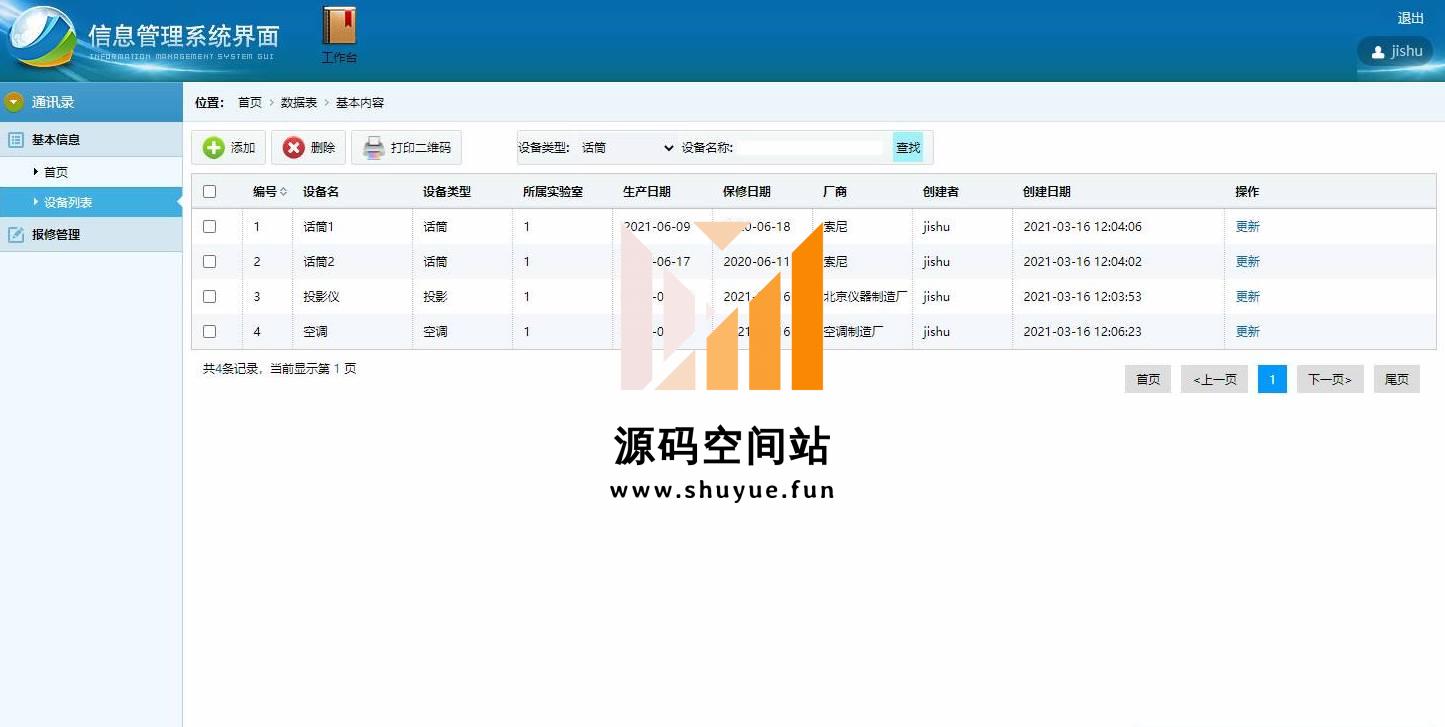Open the 工作台 workbench book icon
This screenshot has height=727, width=1445.
tap(339, 27)
